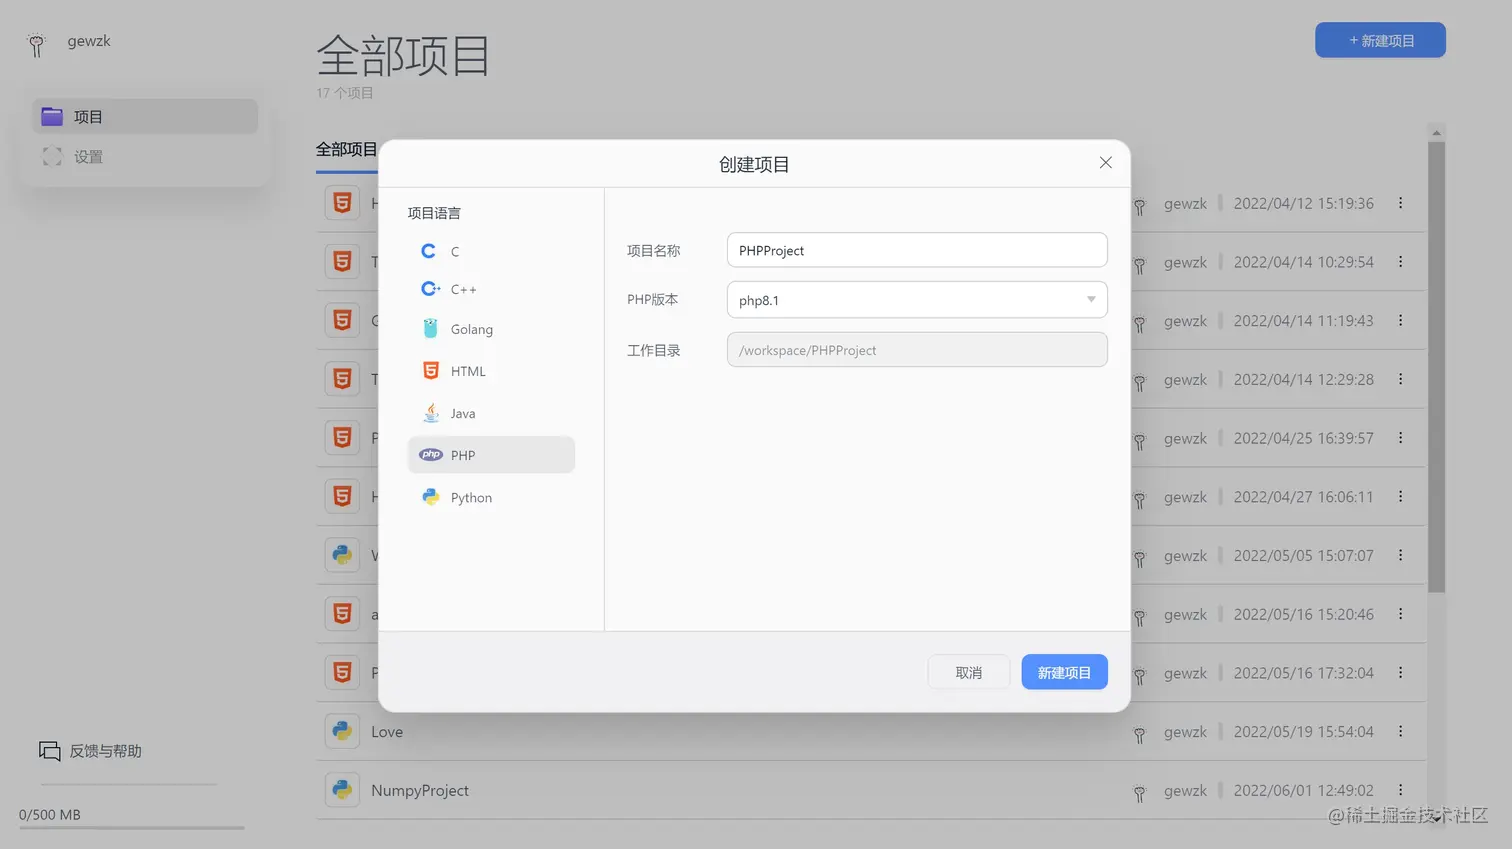Click the 0/500 MB storage usage bar
This screenshot has height=849, width=1512.
tap(131, 828)
